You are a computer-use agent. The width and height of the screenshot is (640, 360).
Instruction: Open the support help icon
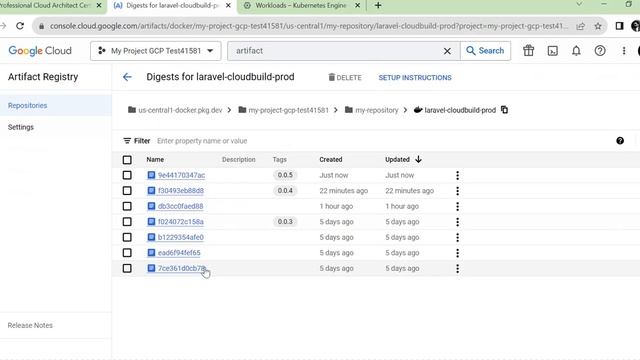(x=600, y=51)
